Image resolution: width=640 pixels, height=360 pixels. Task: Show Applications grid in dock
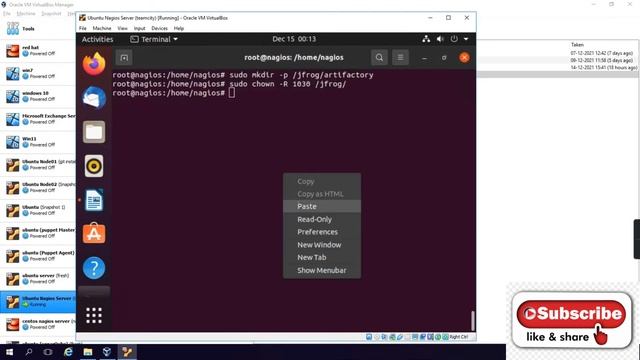(x=94, y=315)
